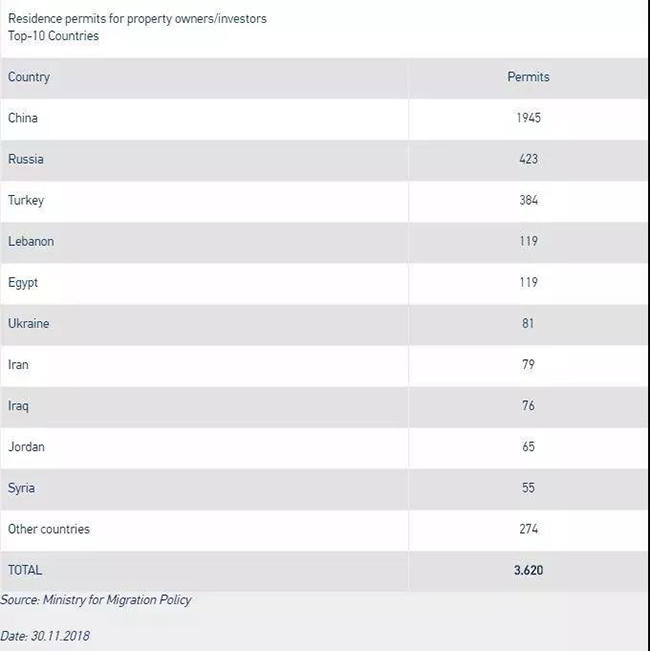Viewport: 650px width, 651px height.
Task: Click the TOTAL row label
Action: pos(25,570)
